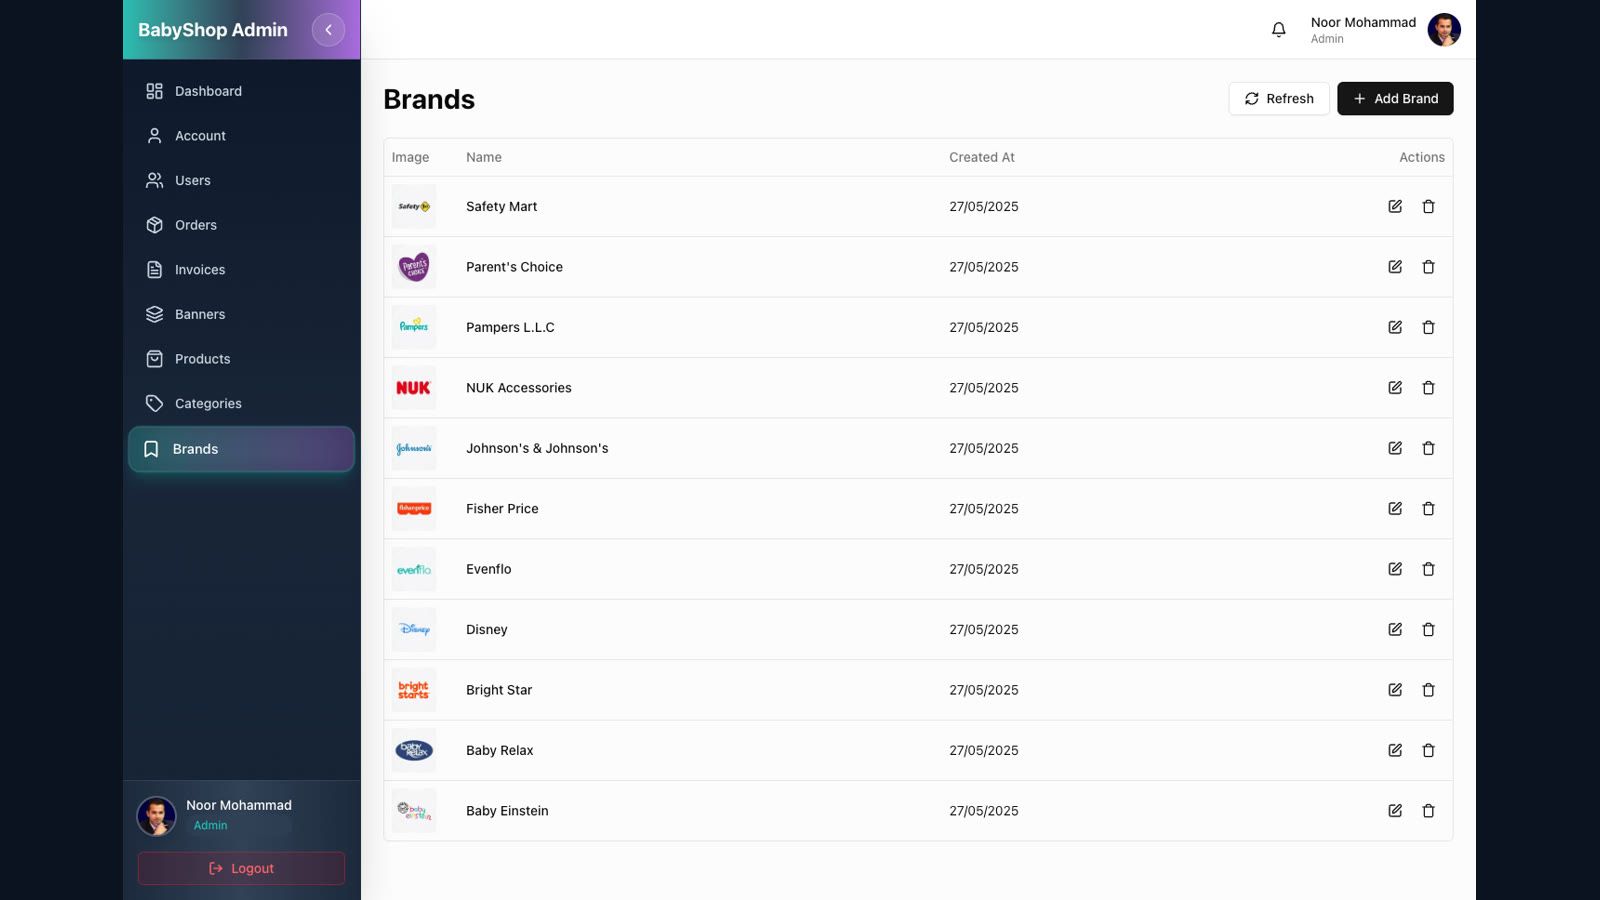Delete the Baby Relax brand
The width and height of the screenshot is (1600, 900).
(x=1428, y=750)
